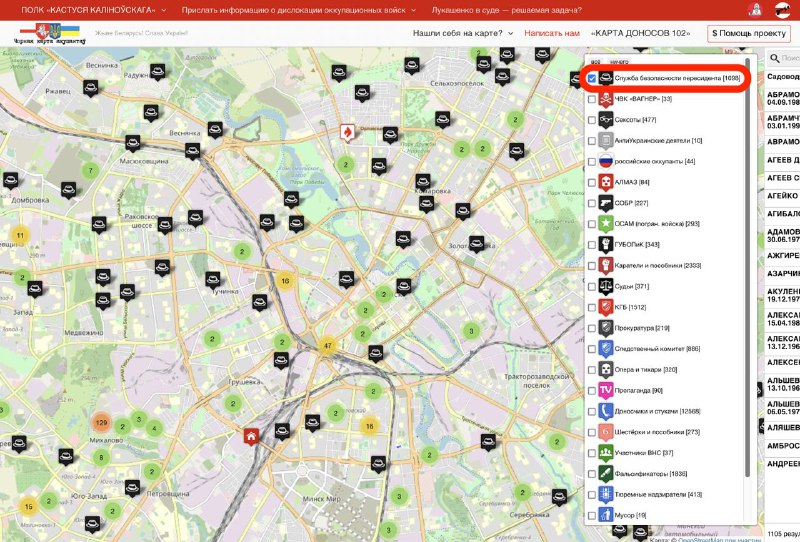Screen dimensions: 800x542
Task: Check the ЧВК «ВАГНЕР» checkbox
Action: [592, 99]
